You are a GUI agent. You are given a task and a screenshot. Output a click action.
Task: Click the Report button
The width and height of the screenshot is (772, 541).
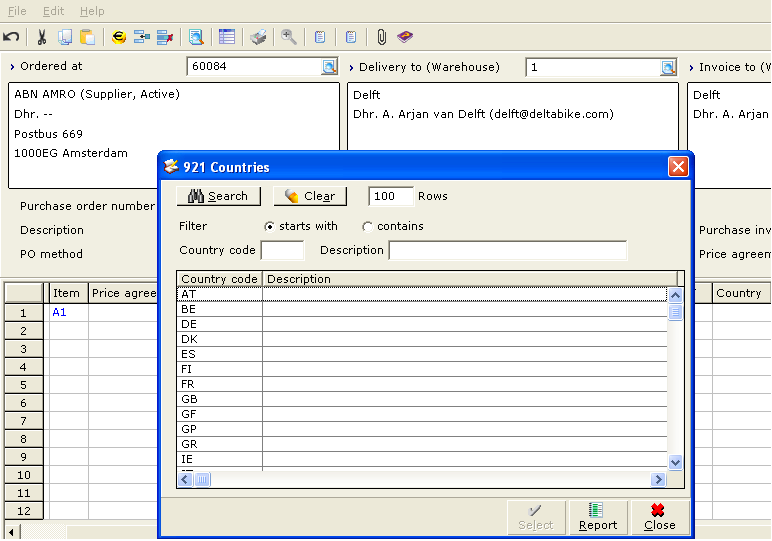tap(598, 517)
